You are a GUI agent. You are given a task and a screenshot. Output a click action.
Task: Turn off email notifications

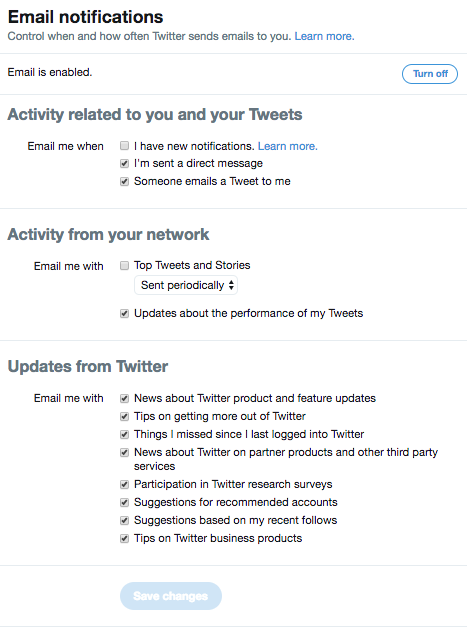point(429,74)
